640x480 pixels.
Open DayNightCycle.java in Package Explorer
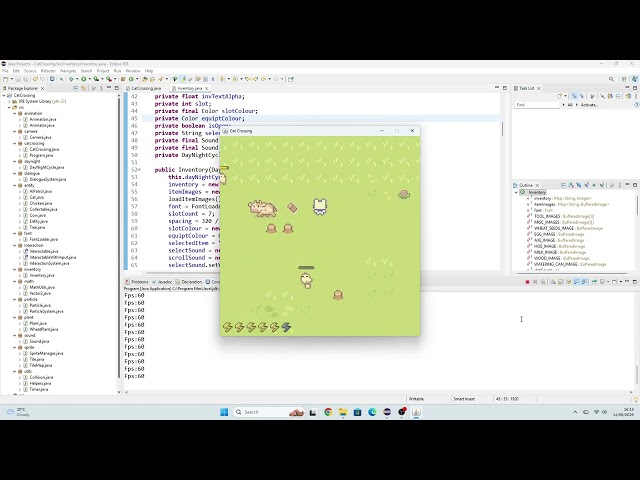(x=47, y=167)
